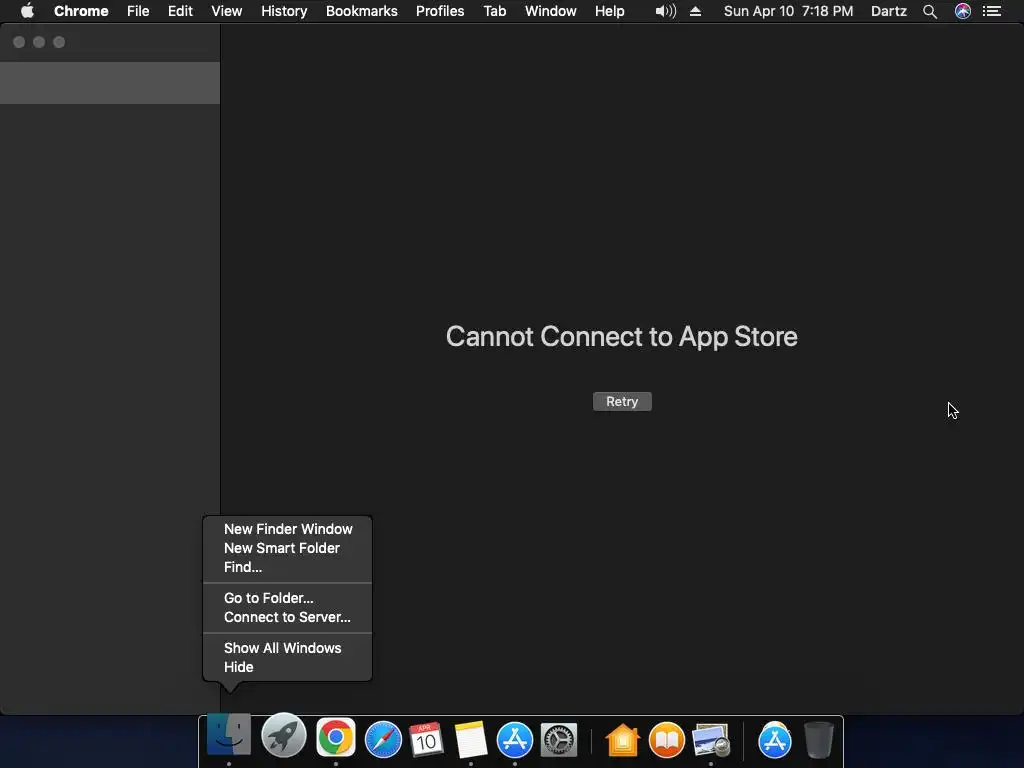The height and width of the screenshot is (768, 1024).
Task: Open the History menu
Action: tap(284, 11)
